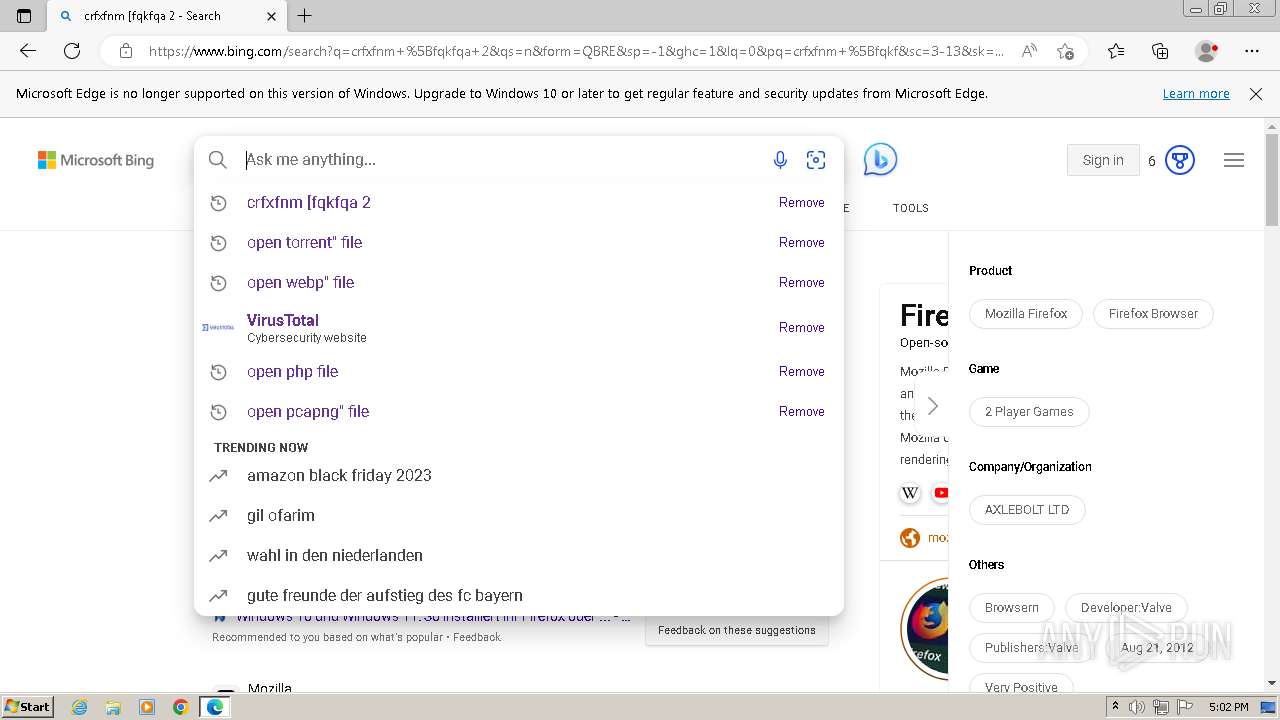Open the Read aloud icon
The image size is (1280, 720).
[x=1029, y=51]
